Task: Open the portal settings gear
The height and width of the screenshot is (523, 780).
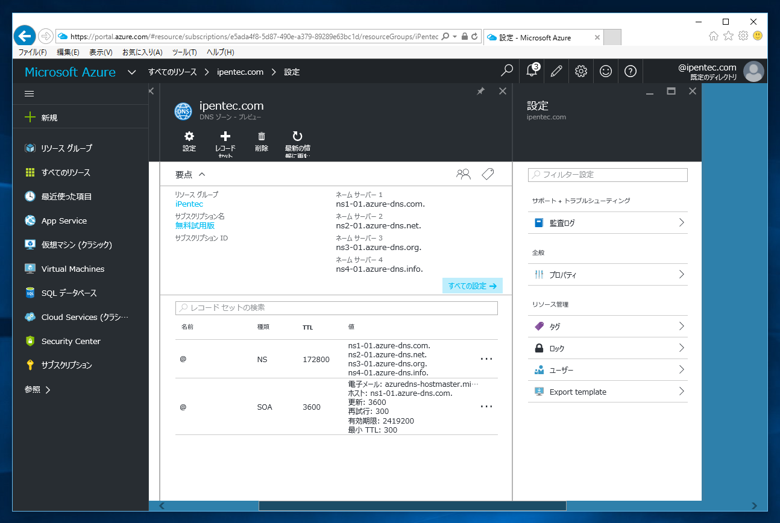Action: pos(581,72)
